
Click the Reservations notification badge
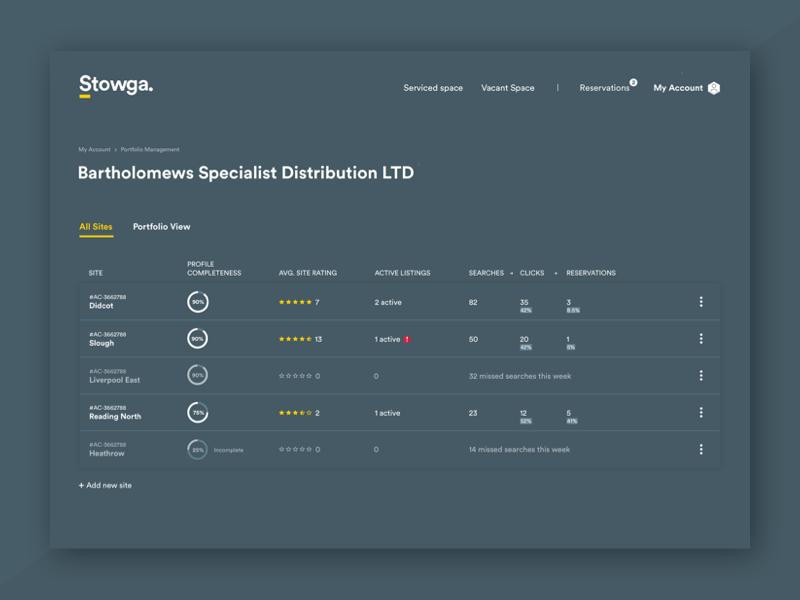coord(634,82)
